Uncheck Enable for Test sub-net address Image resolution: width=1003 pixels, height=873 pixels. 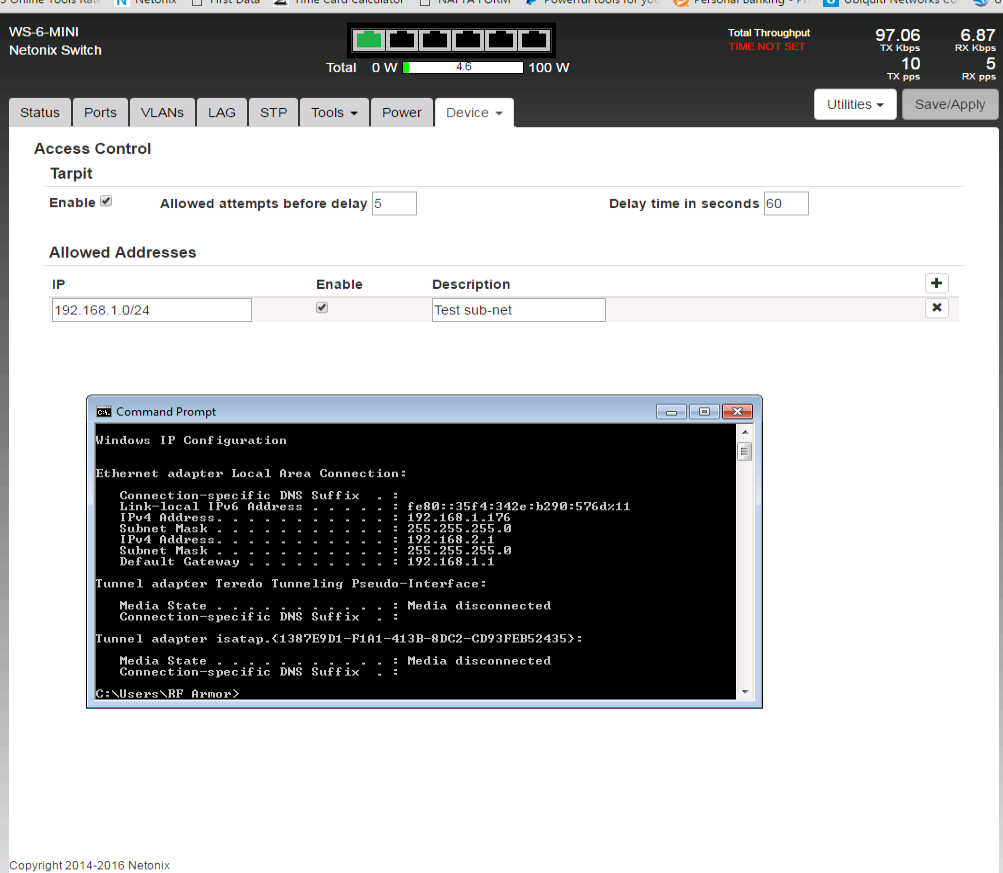point(322,308)
